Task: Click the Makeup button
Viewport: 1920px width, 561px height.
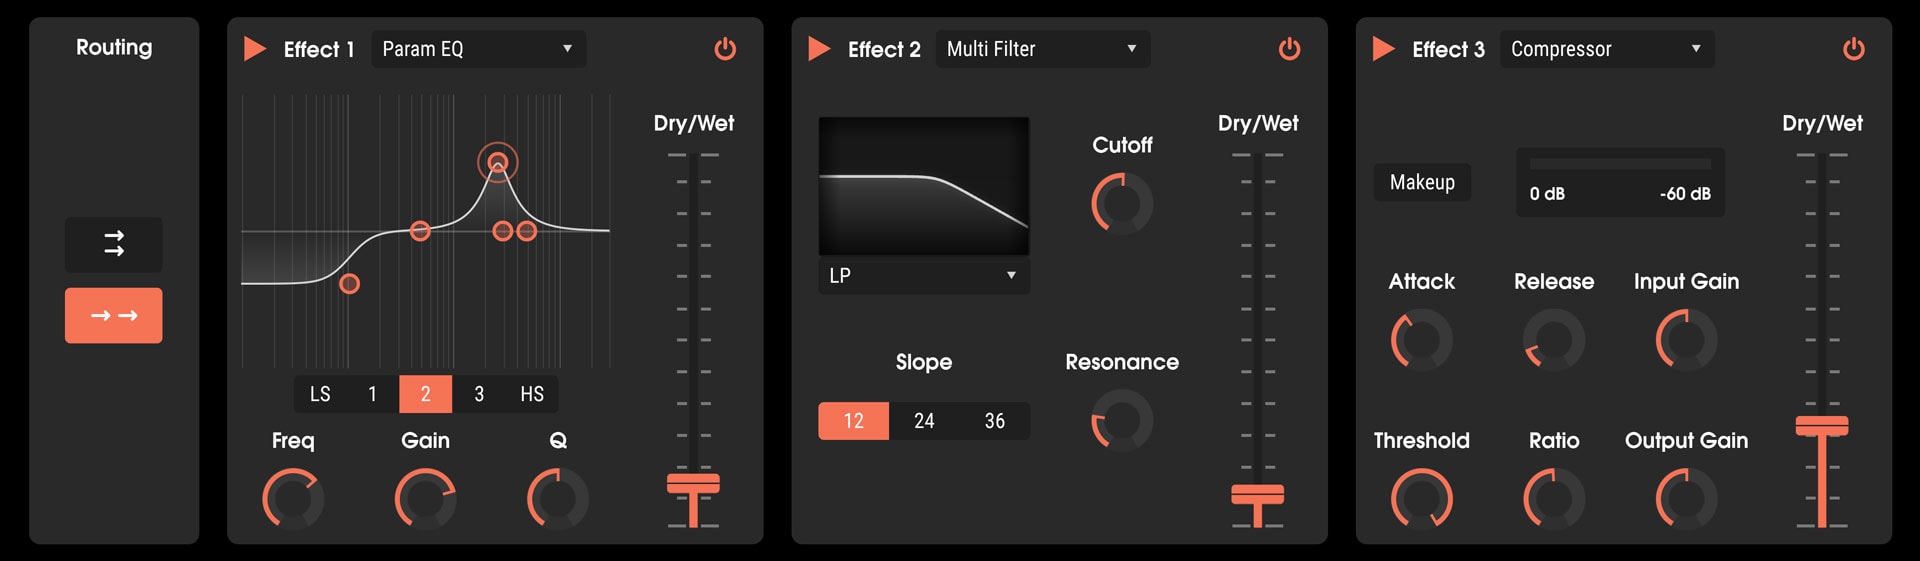Action: coord(1422,182)
